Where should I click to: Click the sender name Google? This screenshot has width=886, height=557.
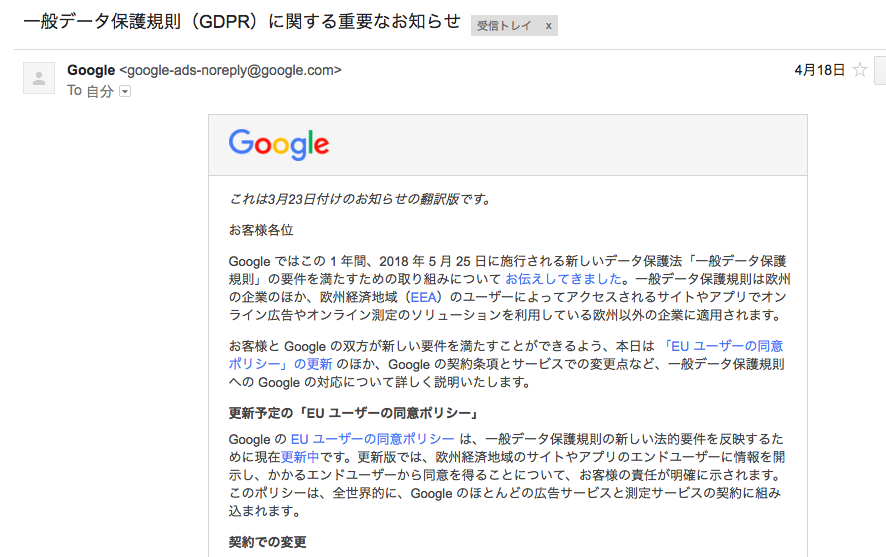click(91, 71)
